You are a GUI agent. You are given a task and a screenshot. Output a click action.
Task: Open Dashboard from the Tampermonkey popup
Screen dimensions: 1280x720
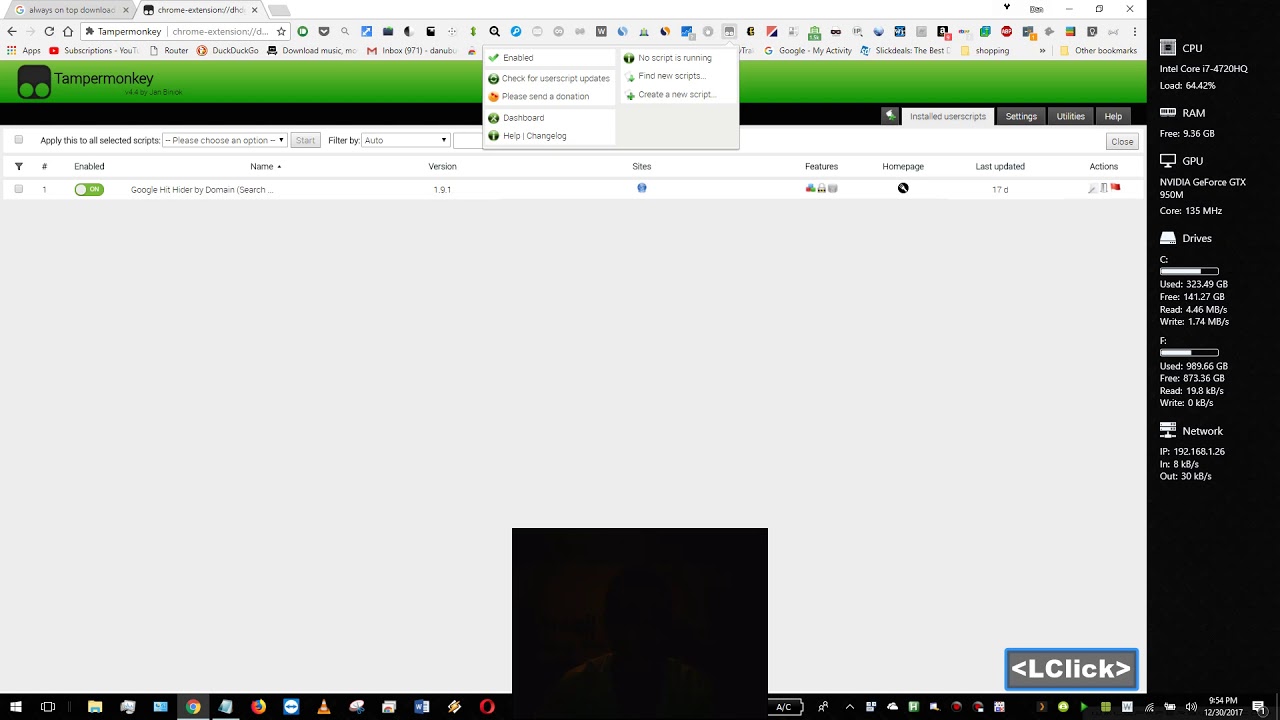[x=550, y=118]
